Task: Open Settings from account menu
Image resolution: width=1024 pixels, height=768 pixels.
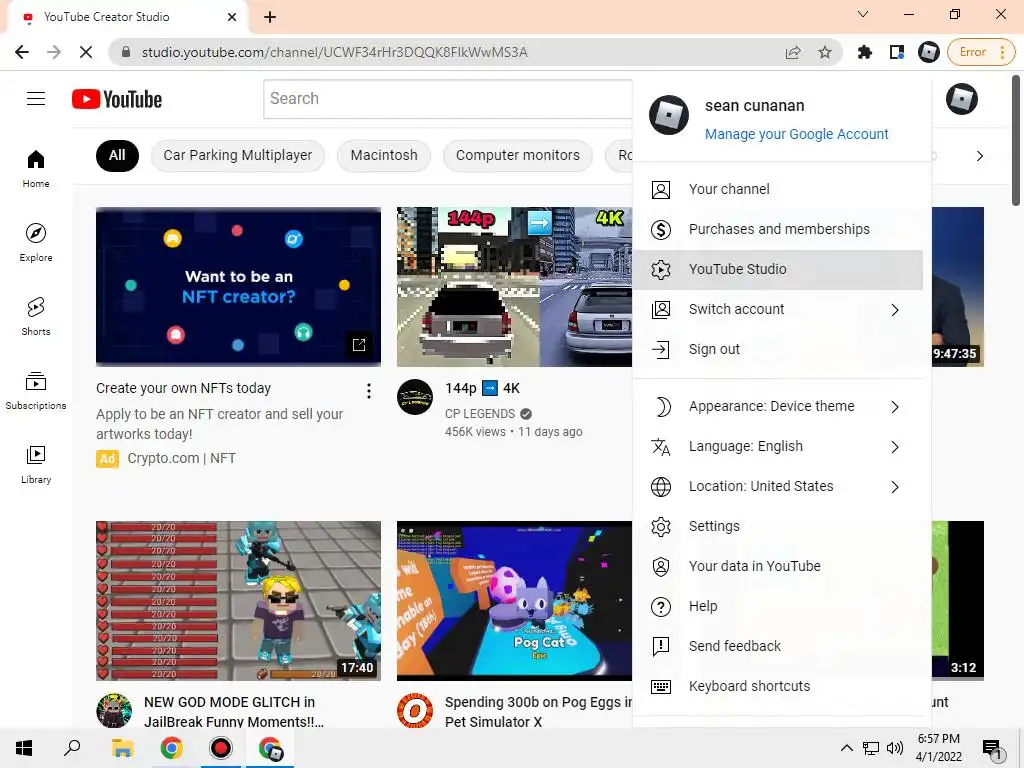Action: (778, 526)
